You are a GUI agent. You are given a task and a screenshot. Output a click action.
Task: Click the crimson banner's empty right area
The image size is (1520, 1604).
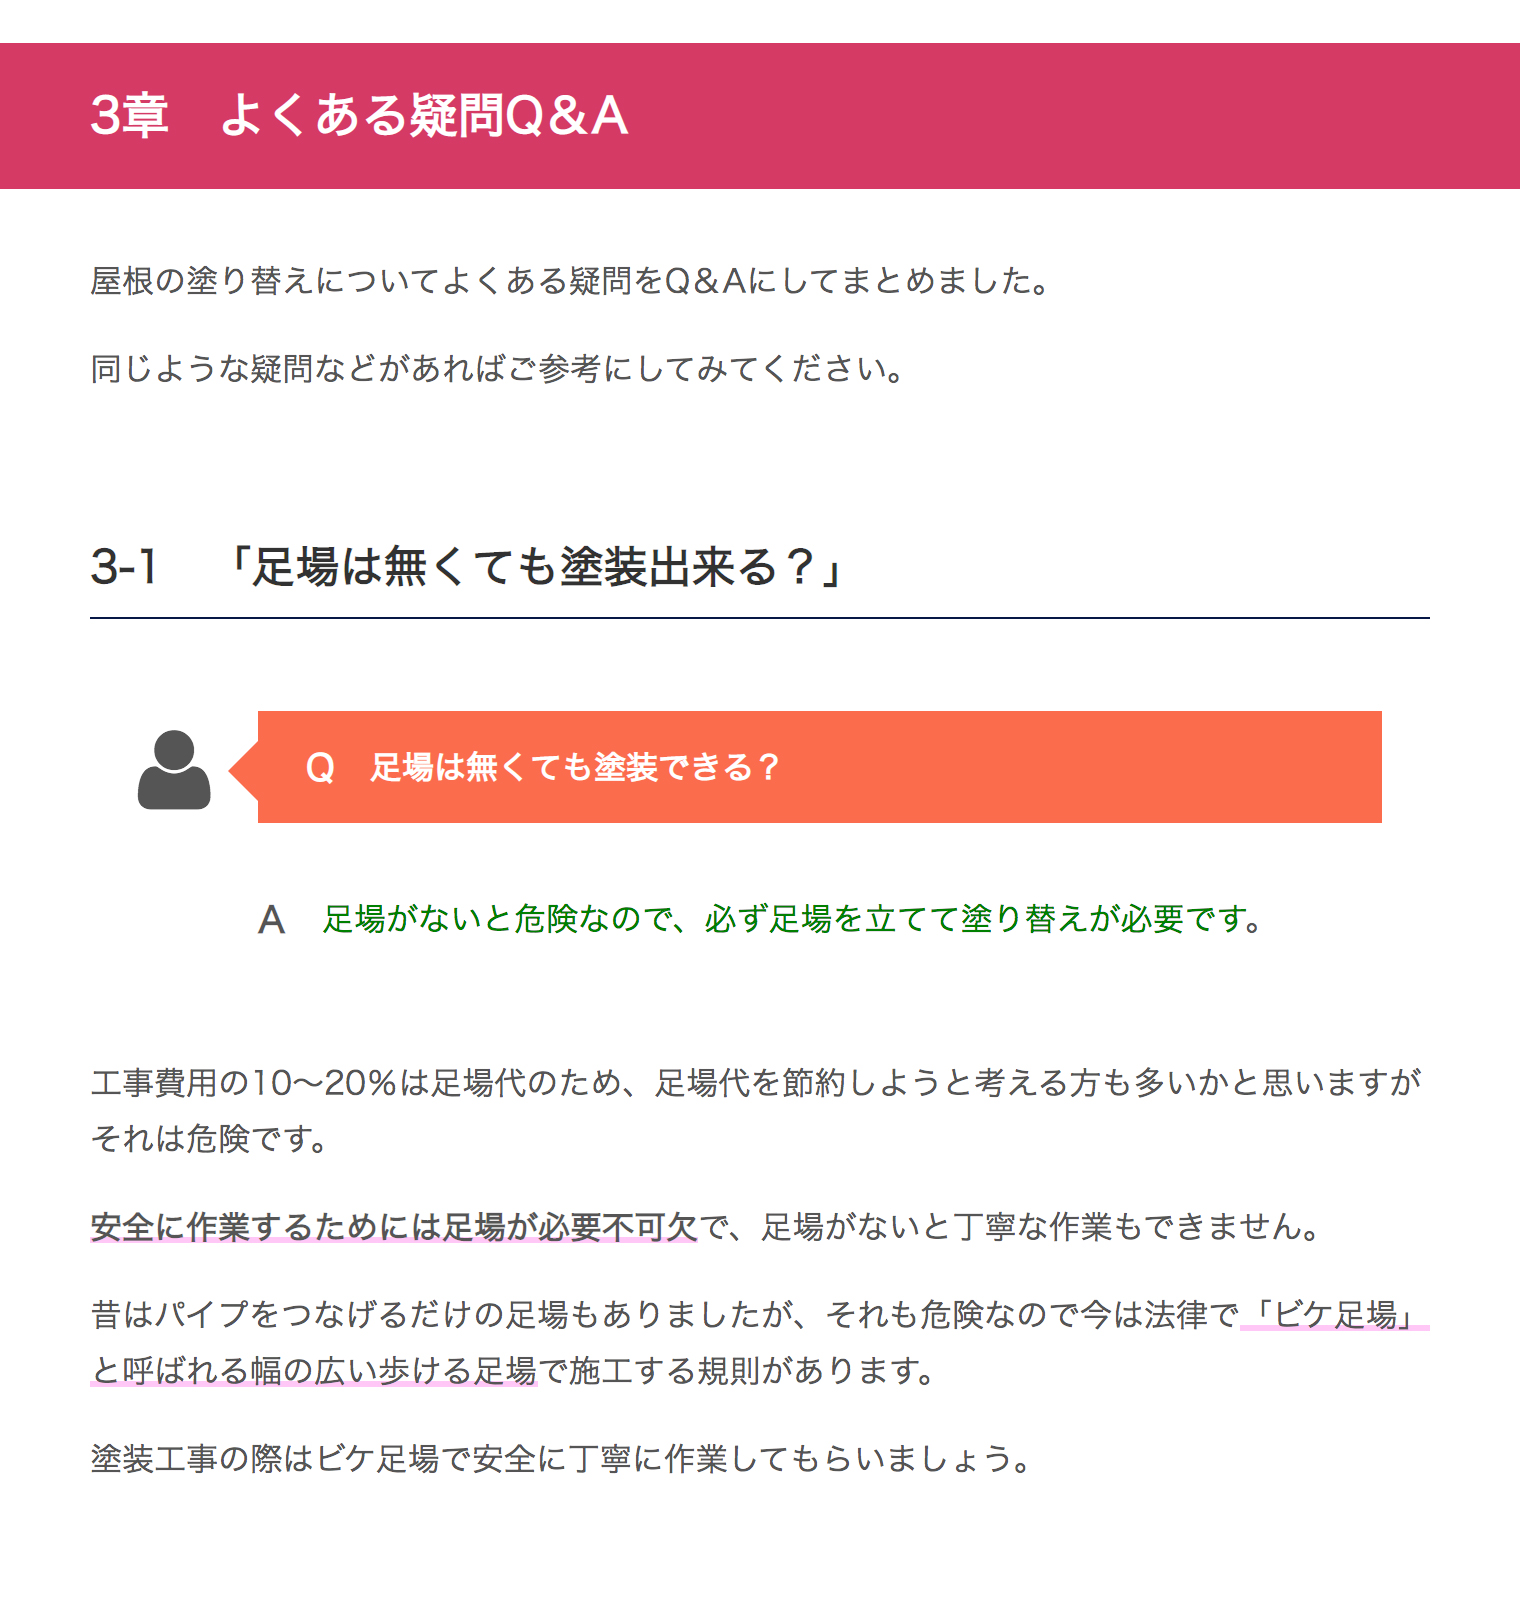coord(1075,115)
